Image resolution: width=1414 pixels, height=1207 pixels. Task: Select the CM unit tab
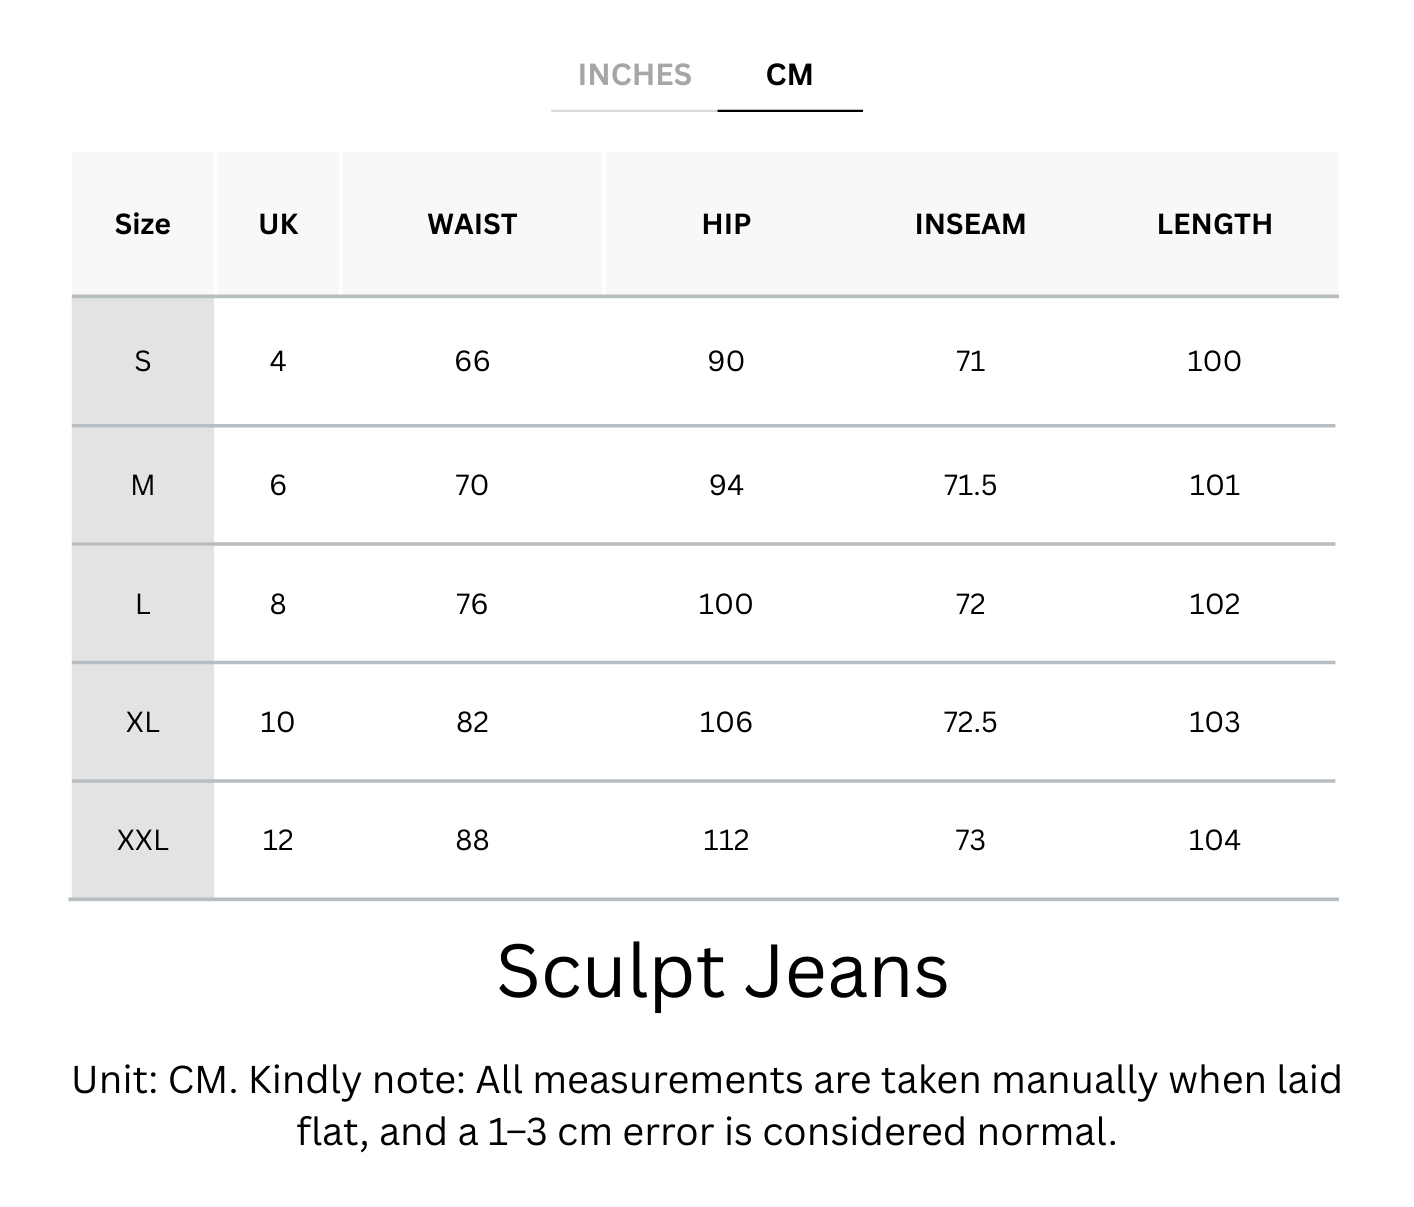pyautogui.click(x=789, y=76)
